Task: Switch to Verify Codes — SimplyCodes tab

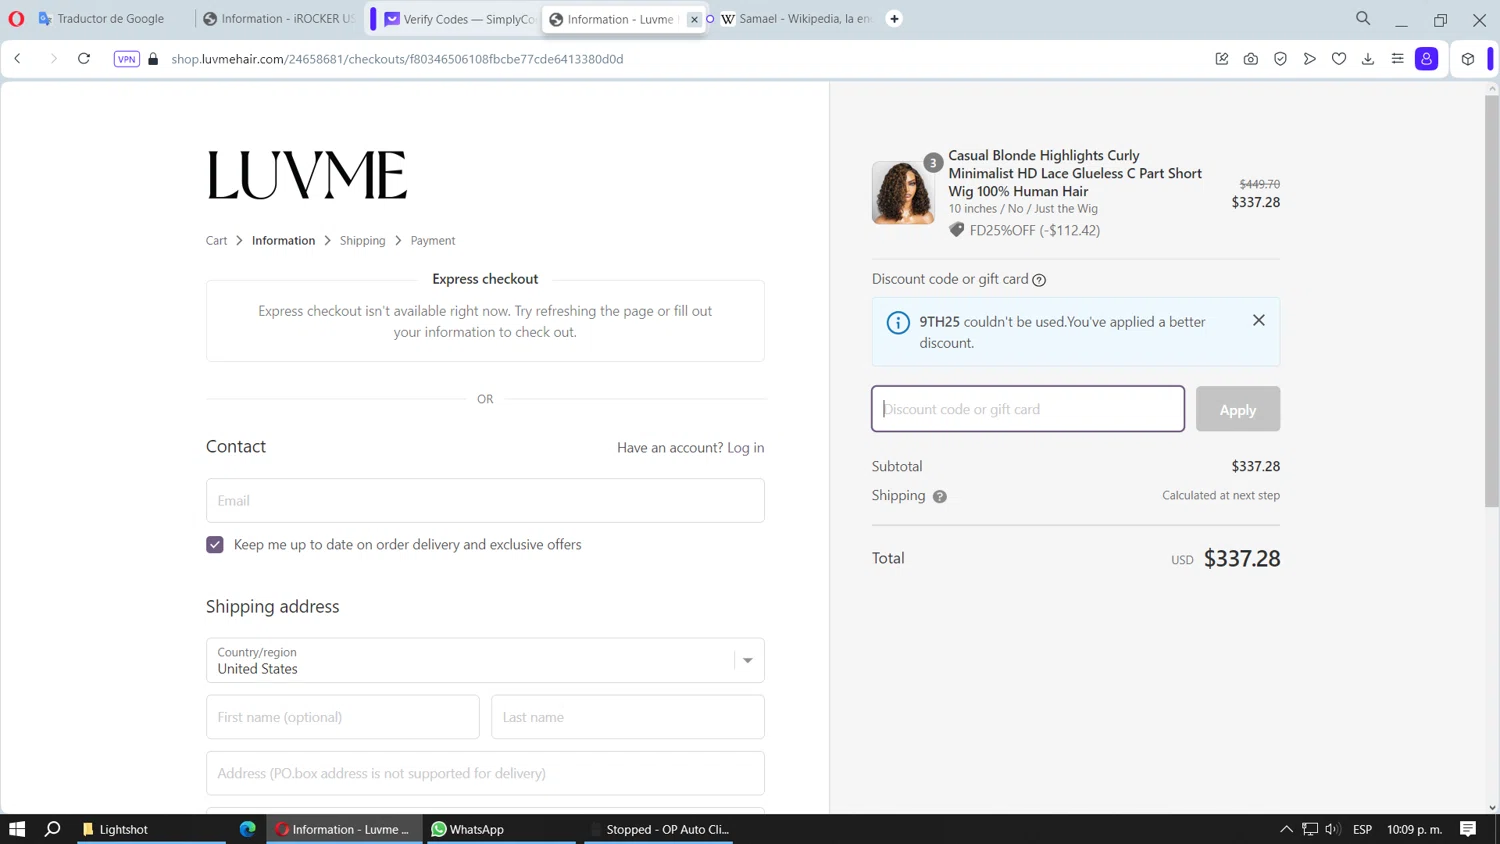Action: [459, 19]
